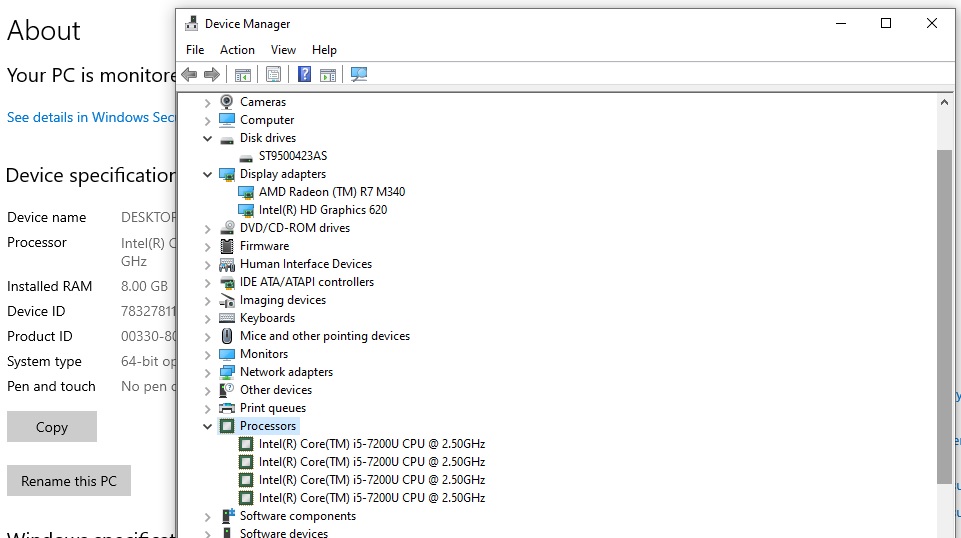Select the Software devices label
The height and width of the screenshot is (538, 961).
pyautogui.click(x=284, y=532)
